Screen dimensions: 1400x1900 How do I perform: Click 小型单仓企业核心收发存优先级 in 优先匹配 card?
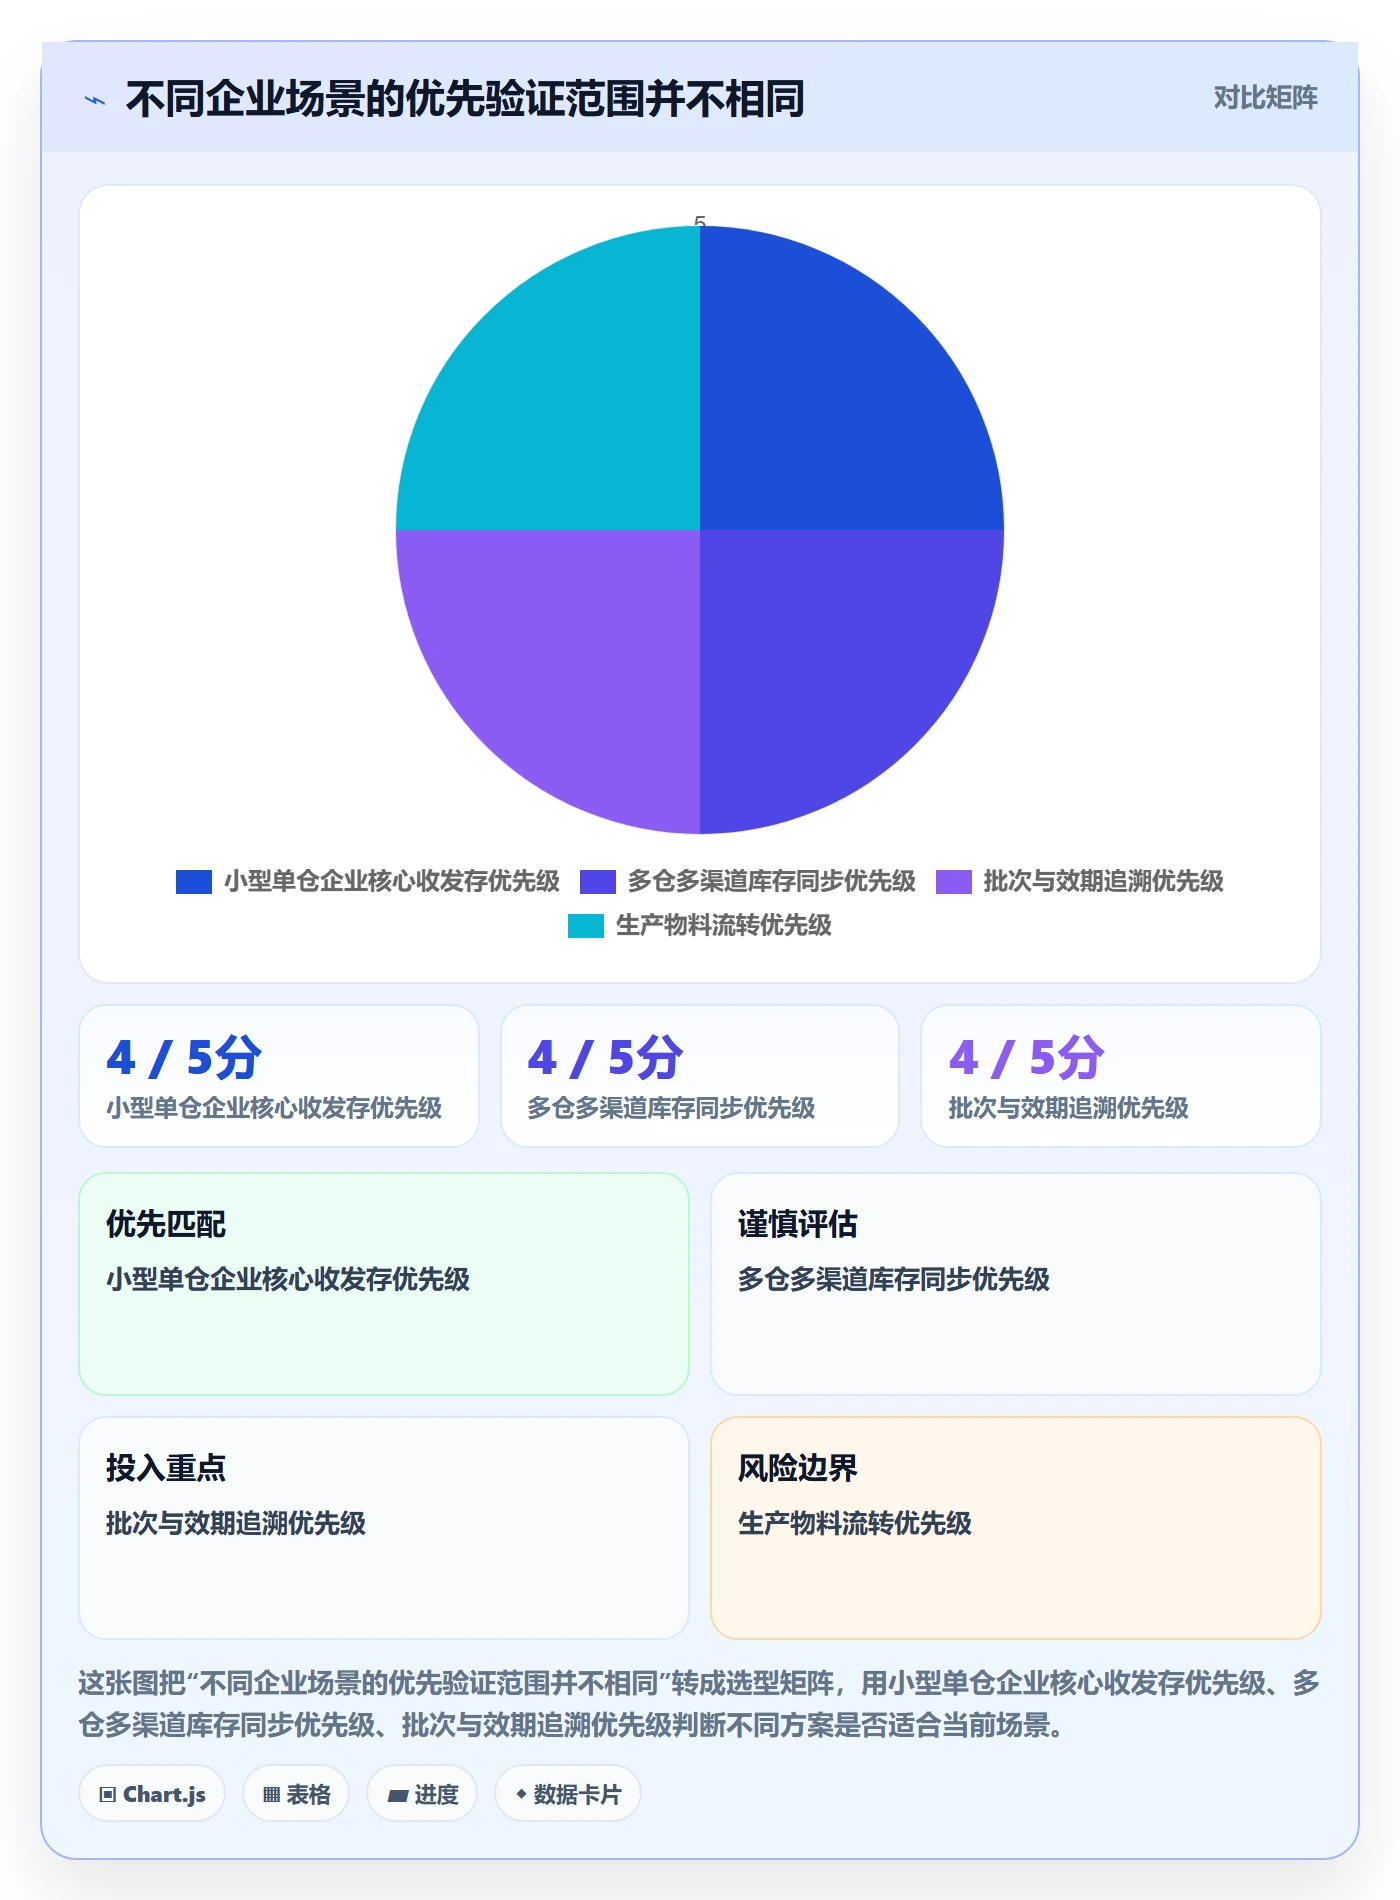tap(288, 1279)
